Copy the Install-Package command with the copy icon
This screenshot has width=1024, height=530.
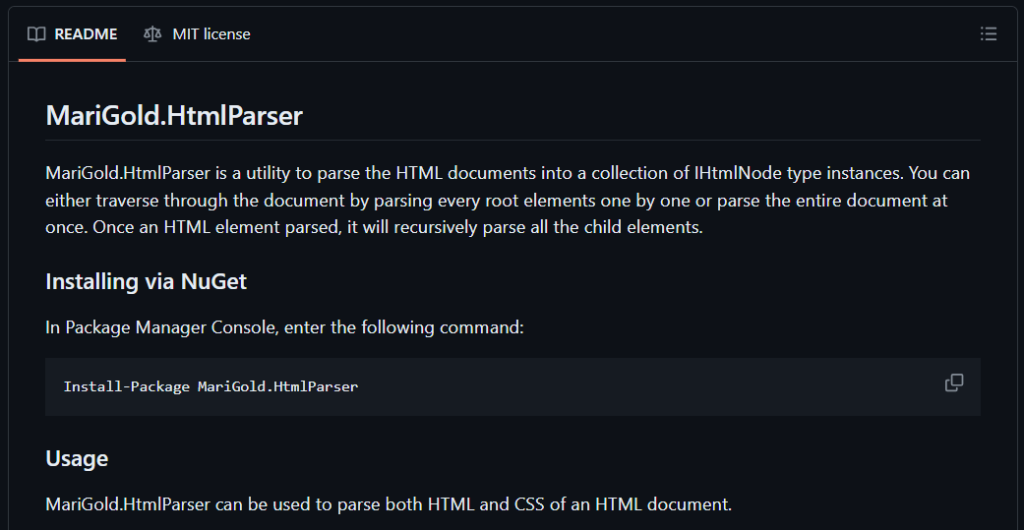click(x=954, y=383)
